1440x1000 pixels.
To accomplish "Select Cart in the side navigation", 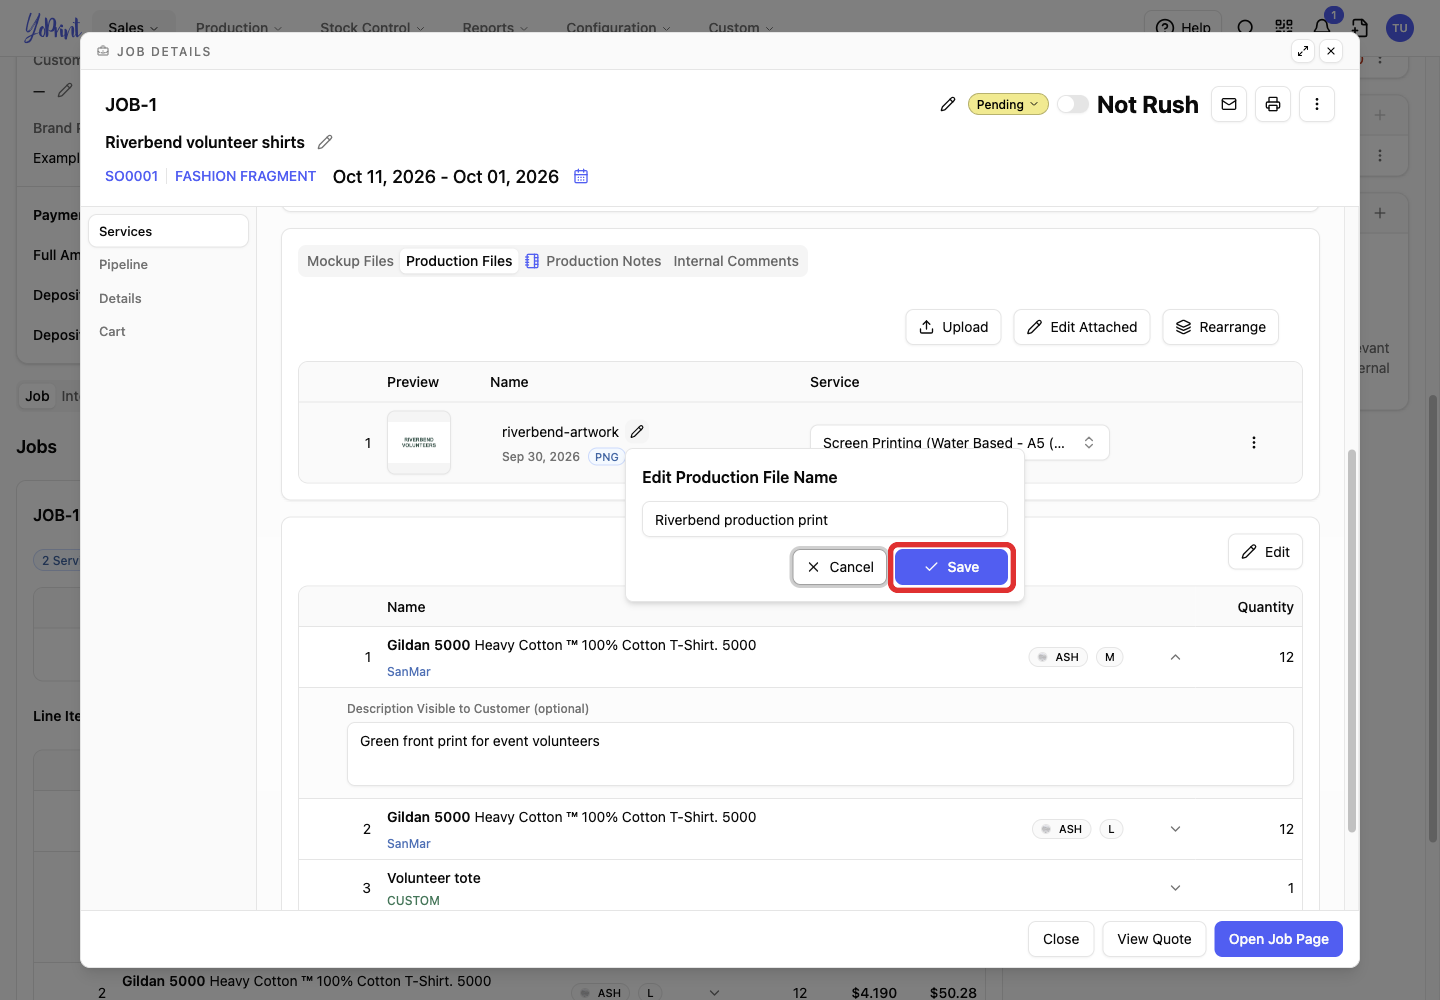I will 168,331.
